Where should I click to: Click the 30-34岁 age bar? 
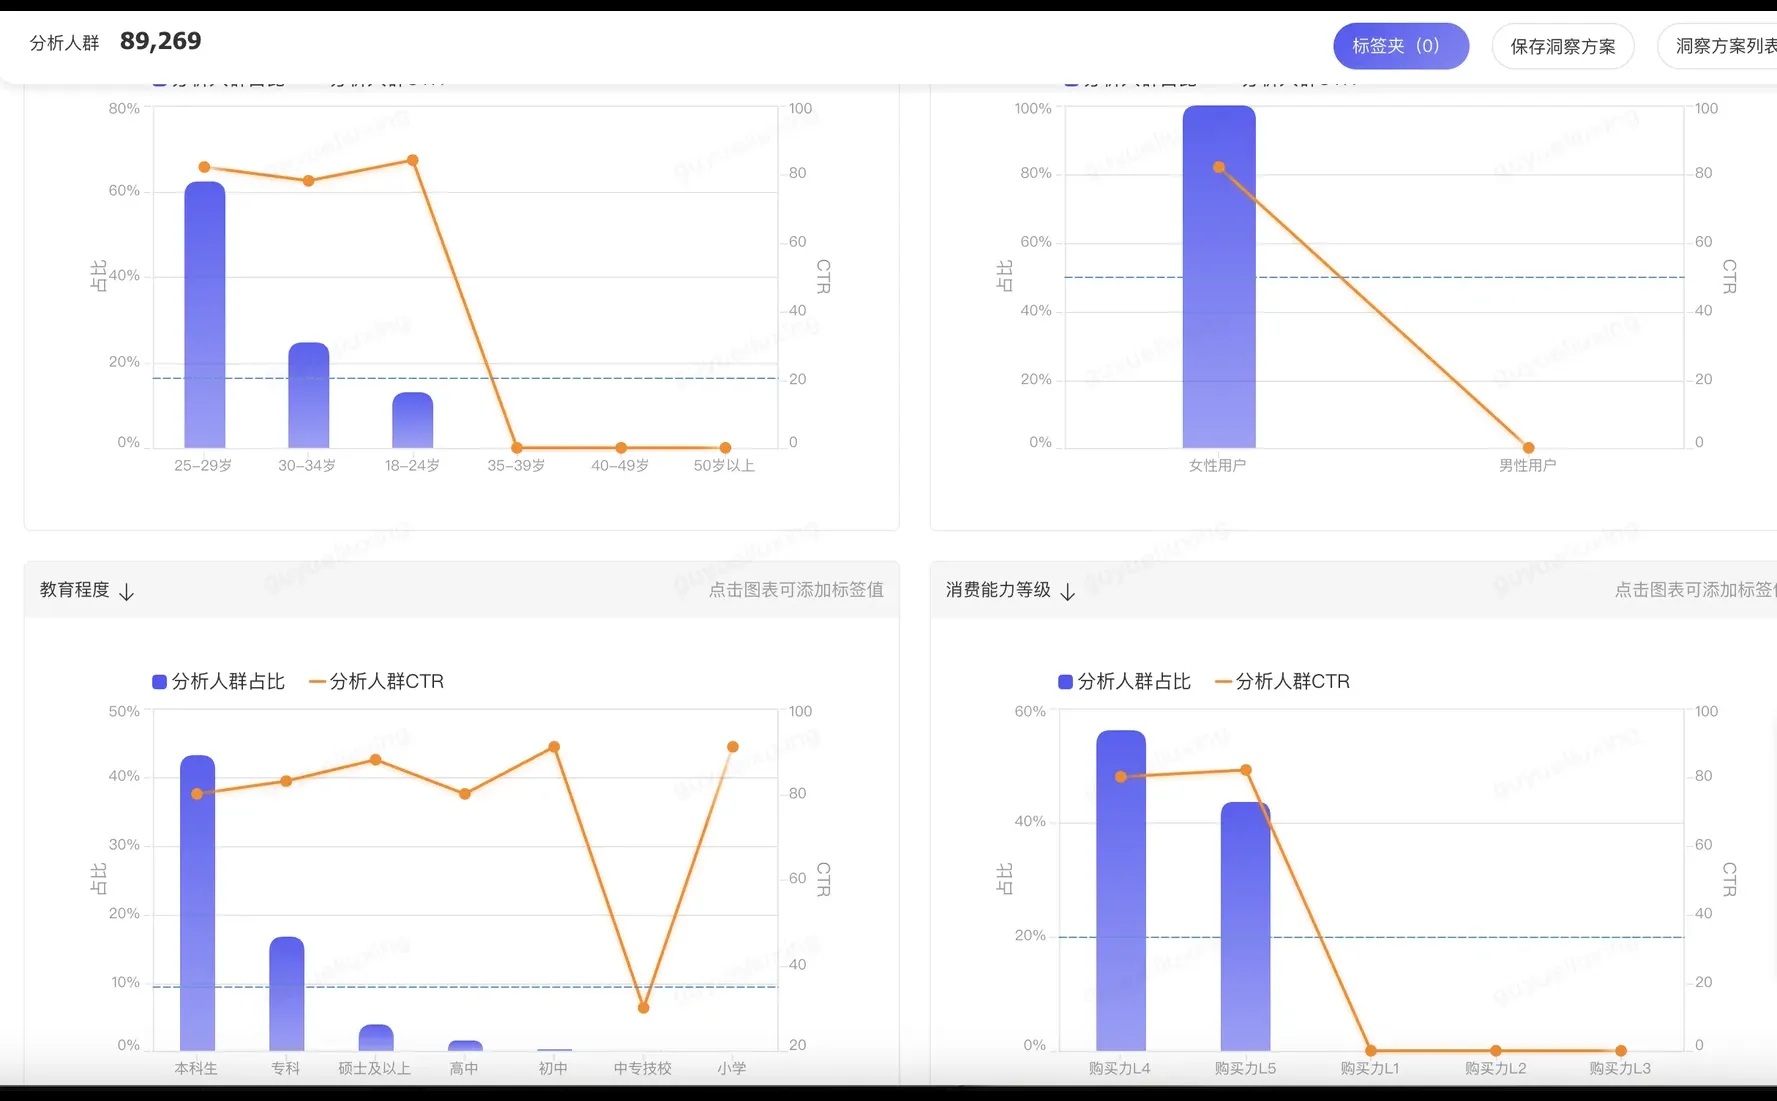[308, 395]
